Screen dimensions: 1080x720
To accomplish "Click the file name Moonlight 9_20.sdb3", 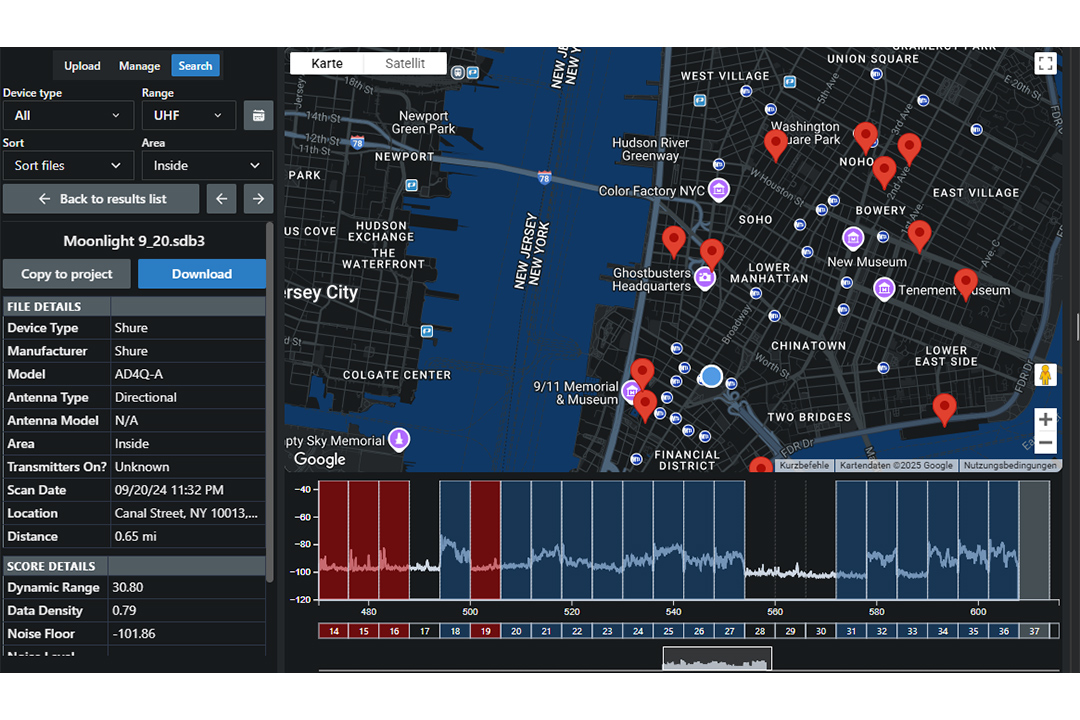I will coord(134,241).
